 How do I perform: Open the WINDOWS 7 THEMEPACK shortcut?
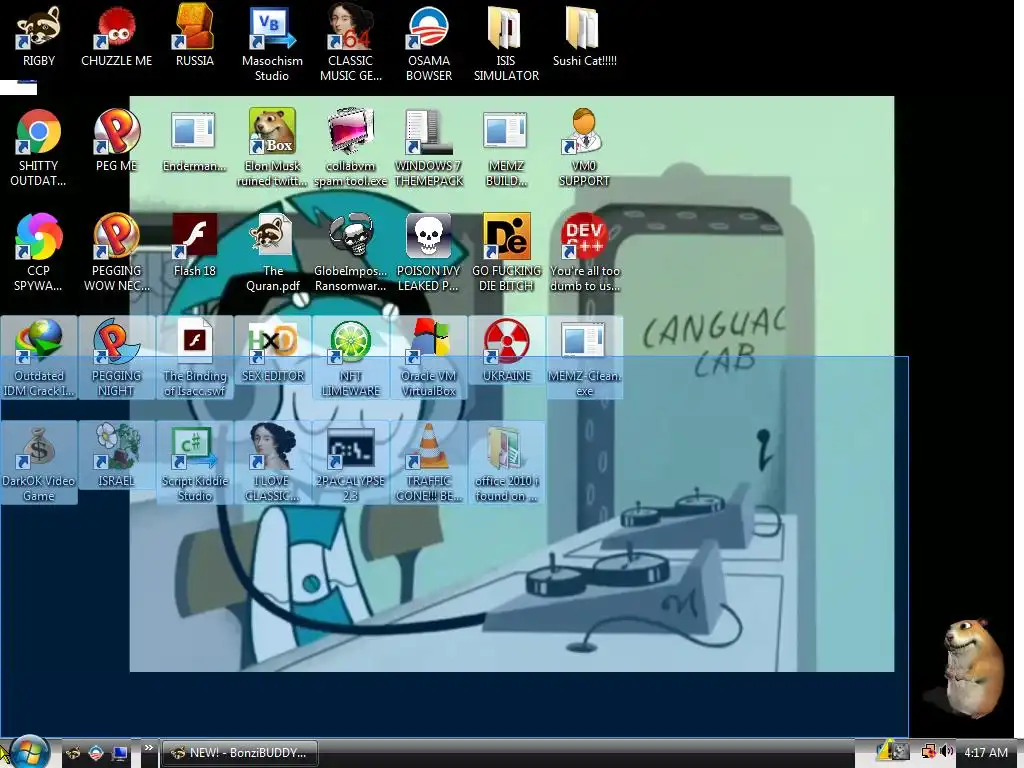428,149
